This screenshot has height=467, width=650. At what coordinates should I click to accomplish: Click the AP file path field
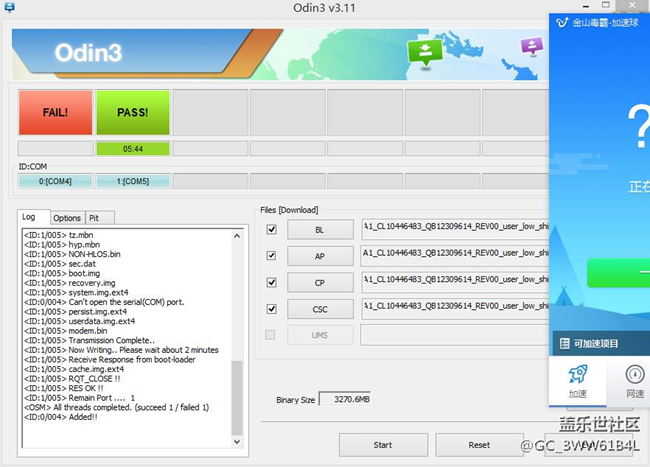pyautogui.click(x=455, y=255)
